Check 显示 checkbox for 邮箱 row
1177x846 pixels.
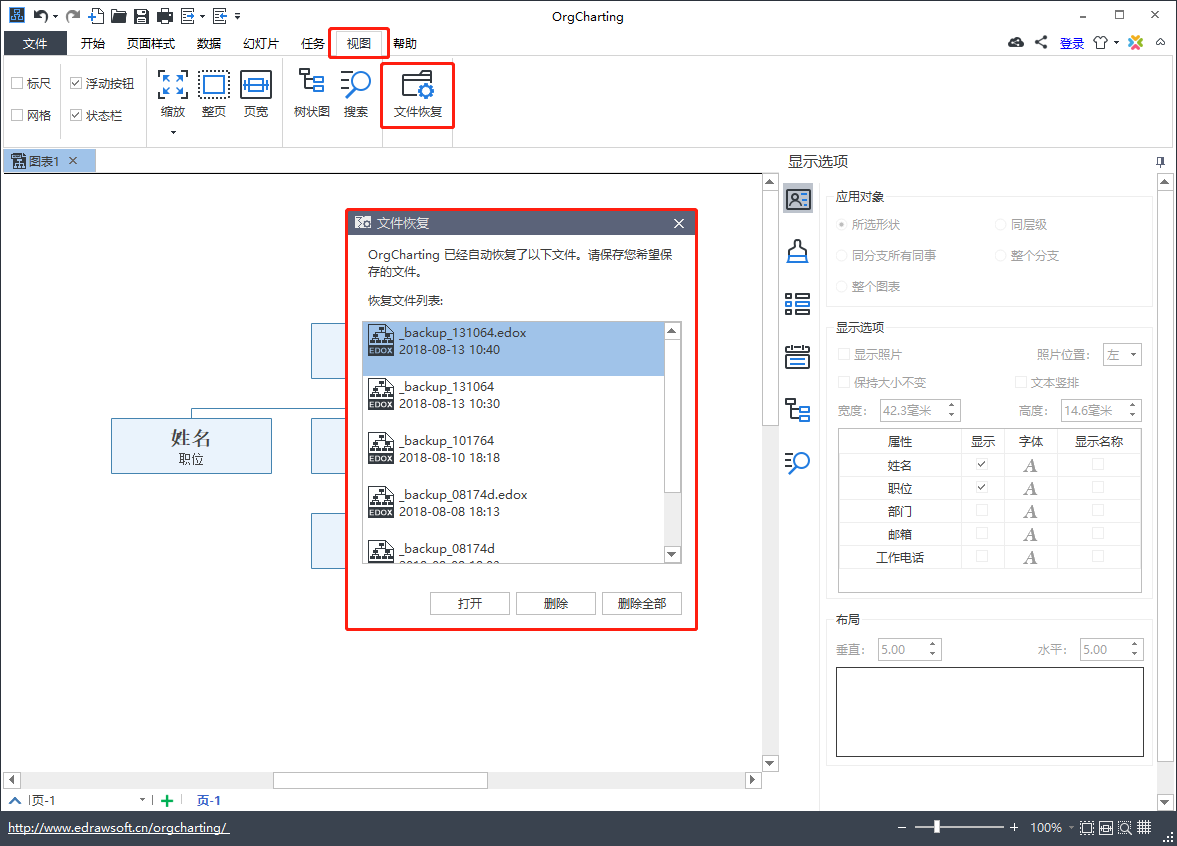point(982,534)
